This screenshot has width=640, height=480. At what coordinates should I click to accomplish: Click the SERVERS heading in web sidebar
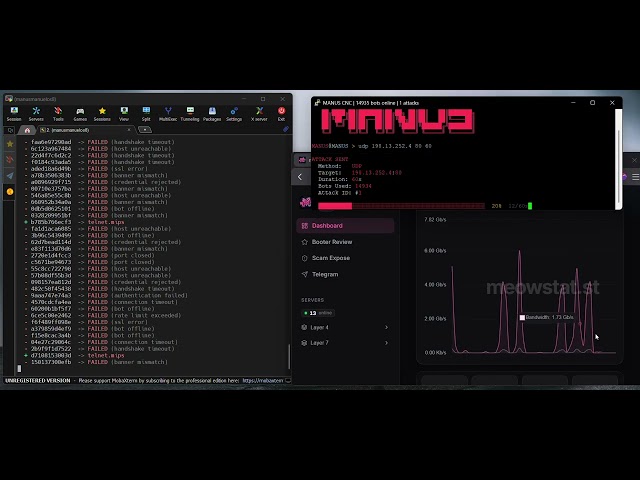(x=313, y=300)
